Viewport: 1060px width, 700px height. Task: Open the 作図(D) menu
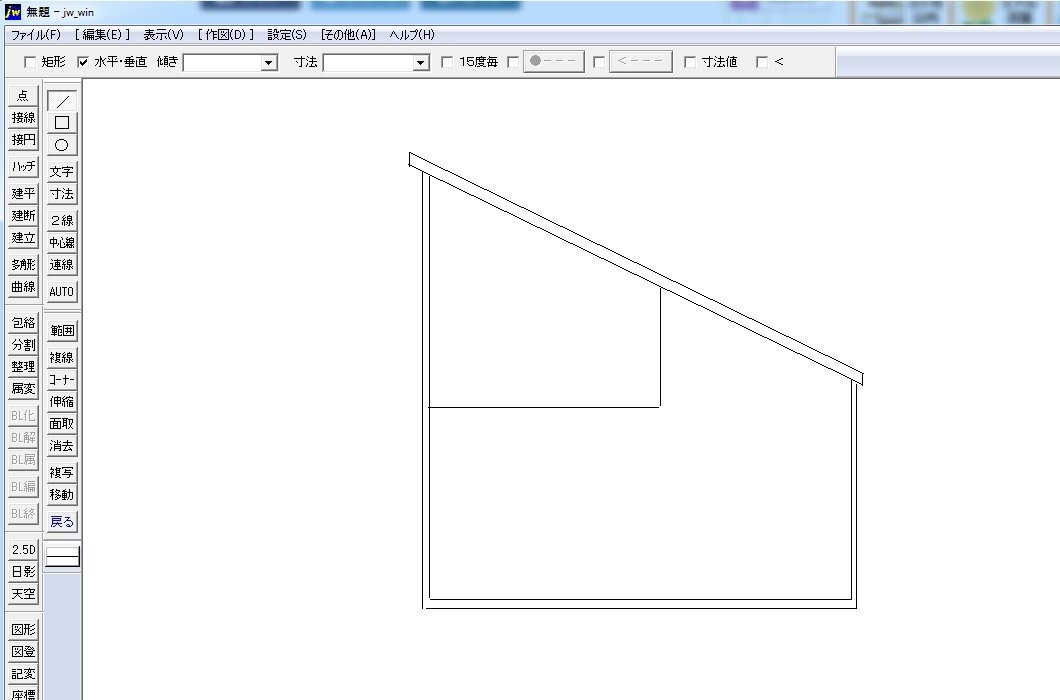(x=226, y=34)
